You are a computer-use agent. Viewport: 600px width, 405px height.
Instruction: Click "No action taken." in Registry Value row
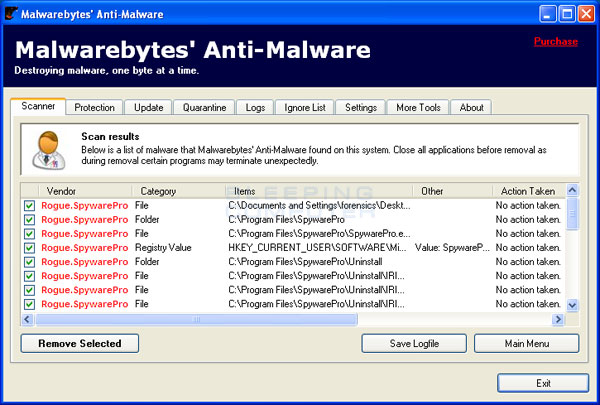[528, 248]
